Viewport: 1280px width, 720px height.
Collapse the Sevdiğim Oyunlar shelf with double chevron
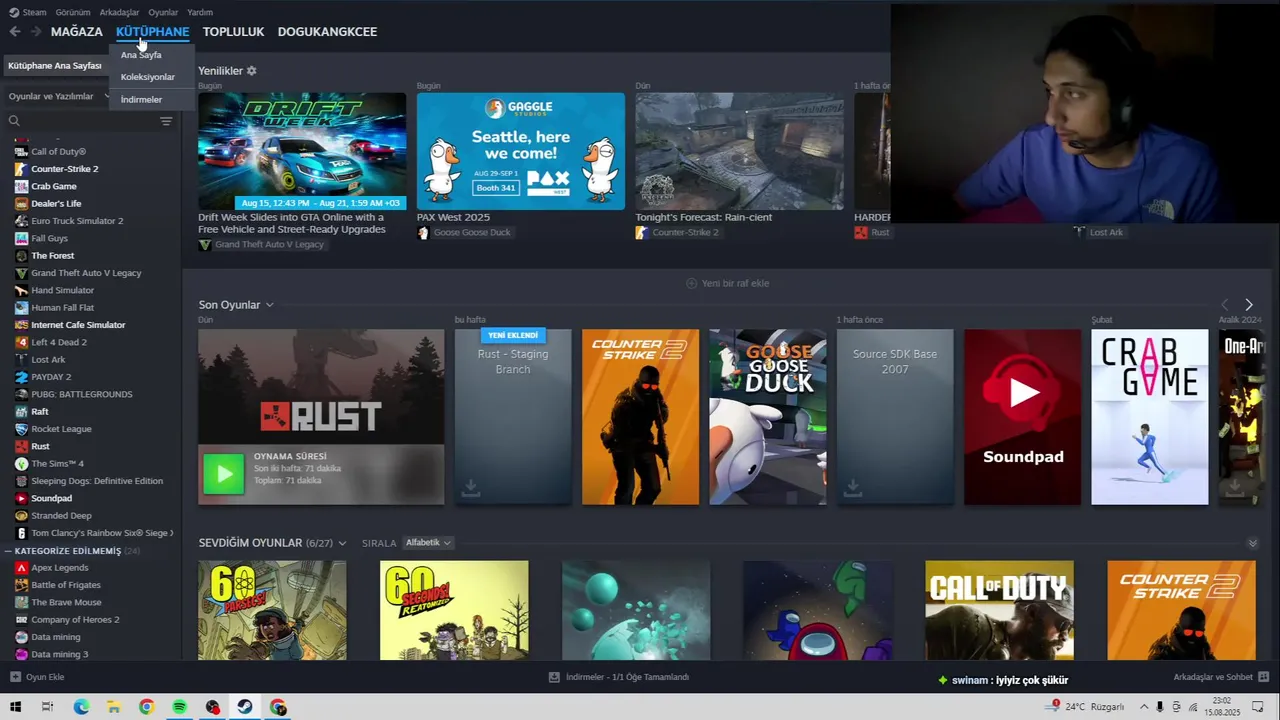pos(1252,543)
